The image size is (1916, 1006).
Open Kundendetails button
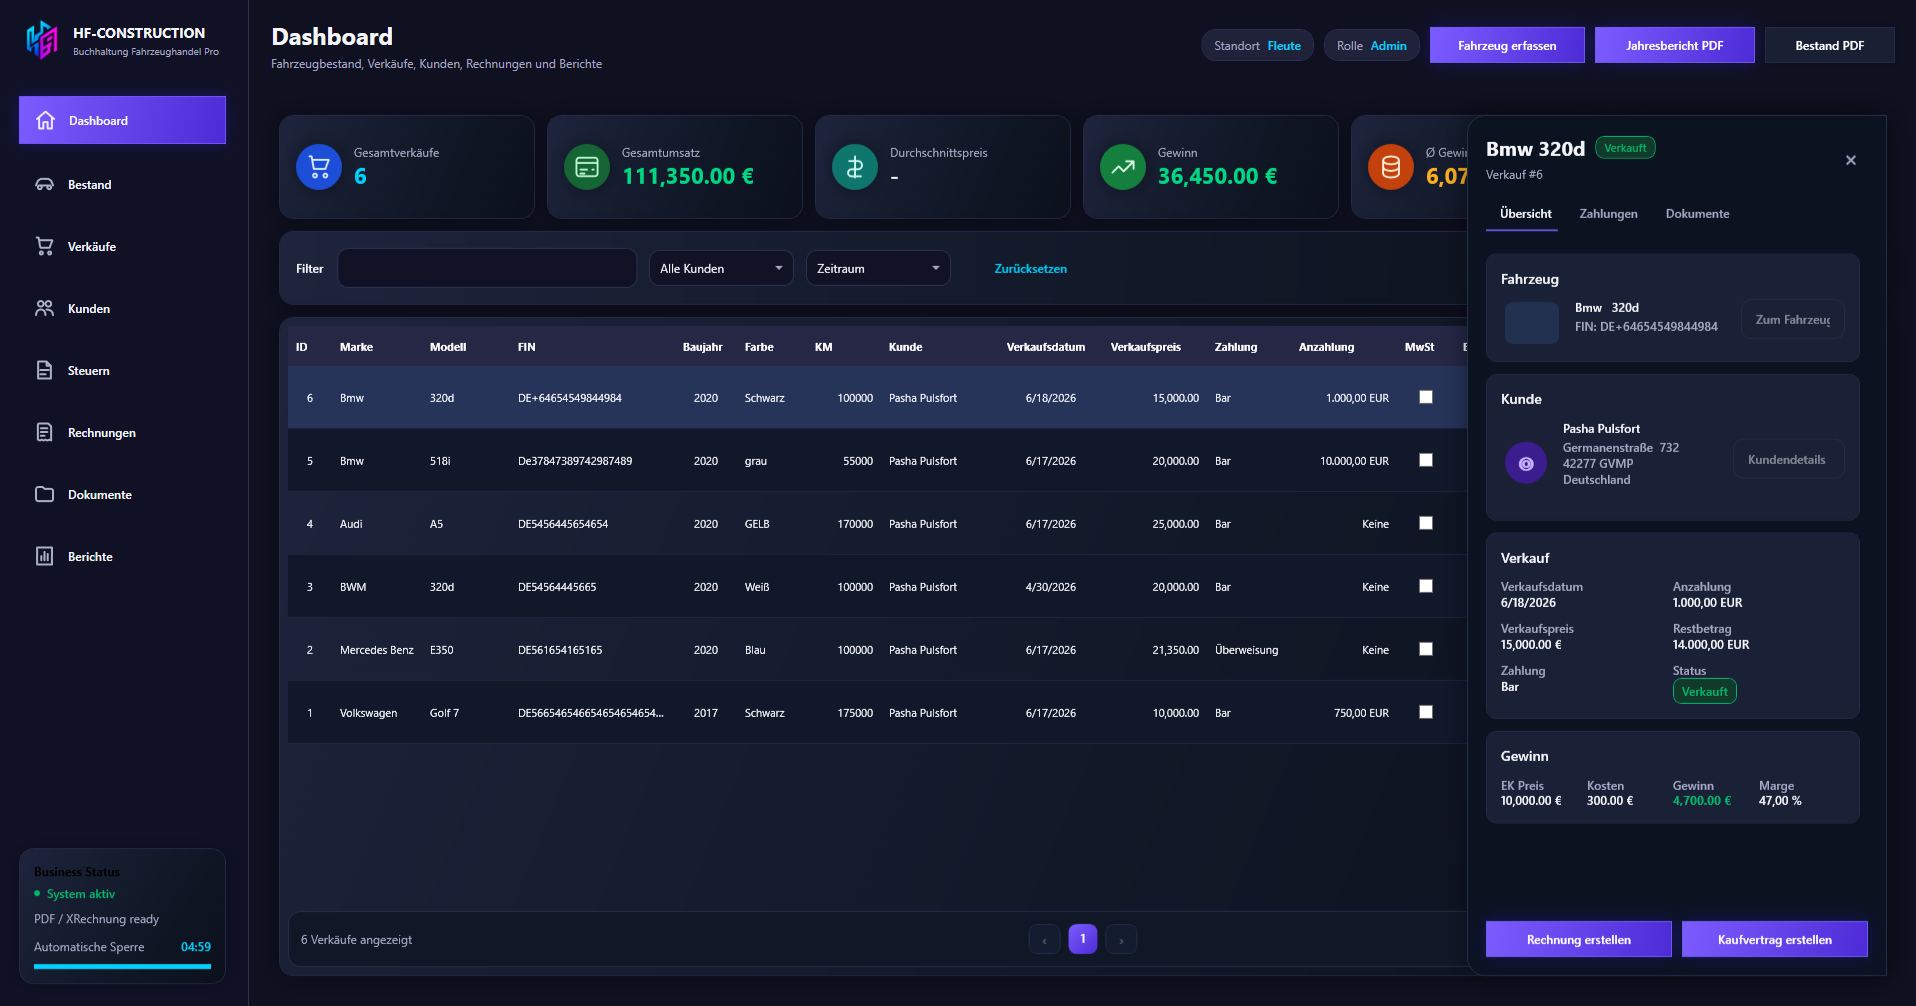(x=1788, y=460)
